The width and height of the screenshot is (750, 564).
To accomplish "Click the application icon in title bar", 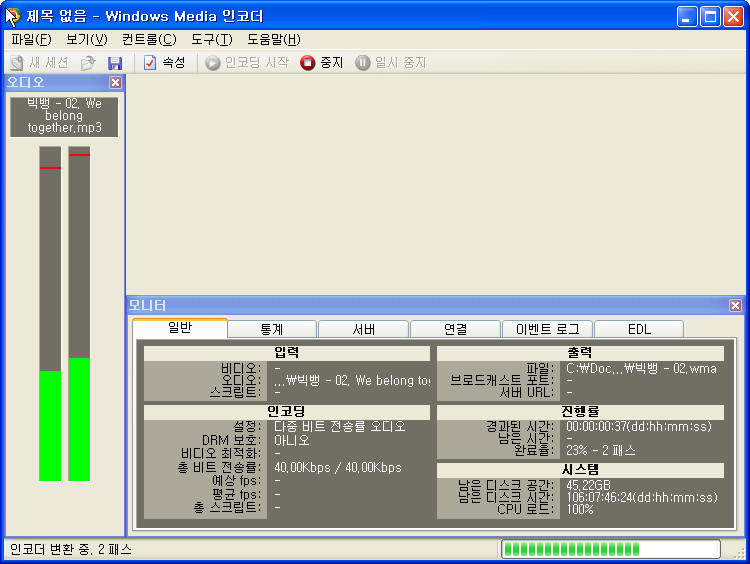I will click(12, 16).
